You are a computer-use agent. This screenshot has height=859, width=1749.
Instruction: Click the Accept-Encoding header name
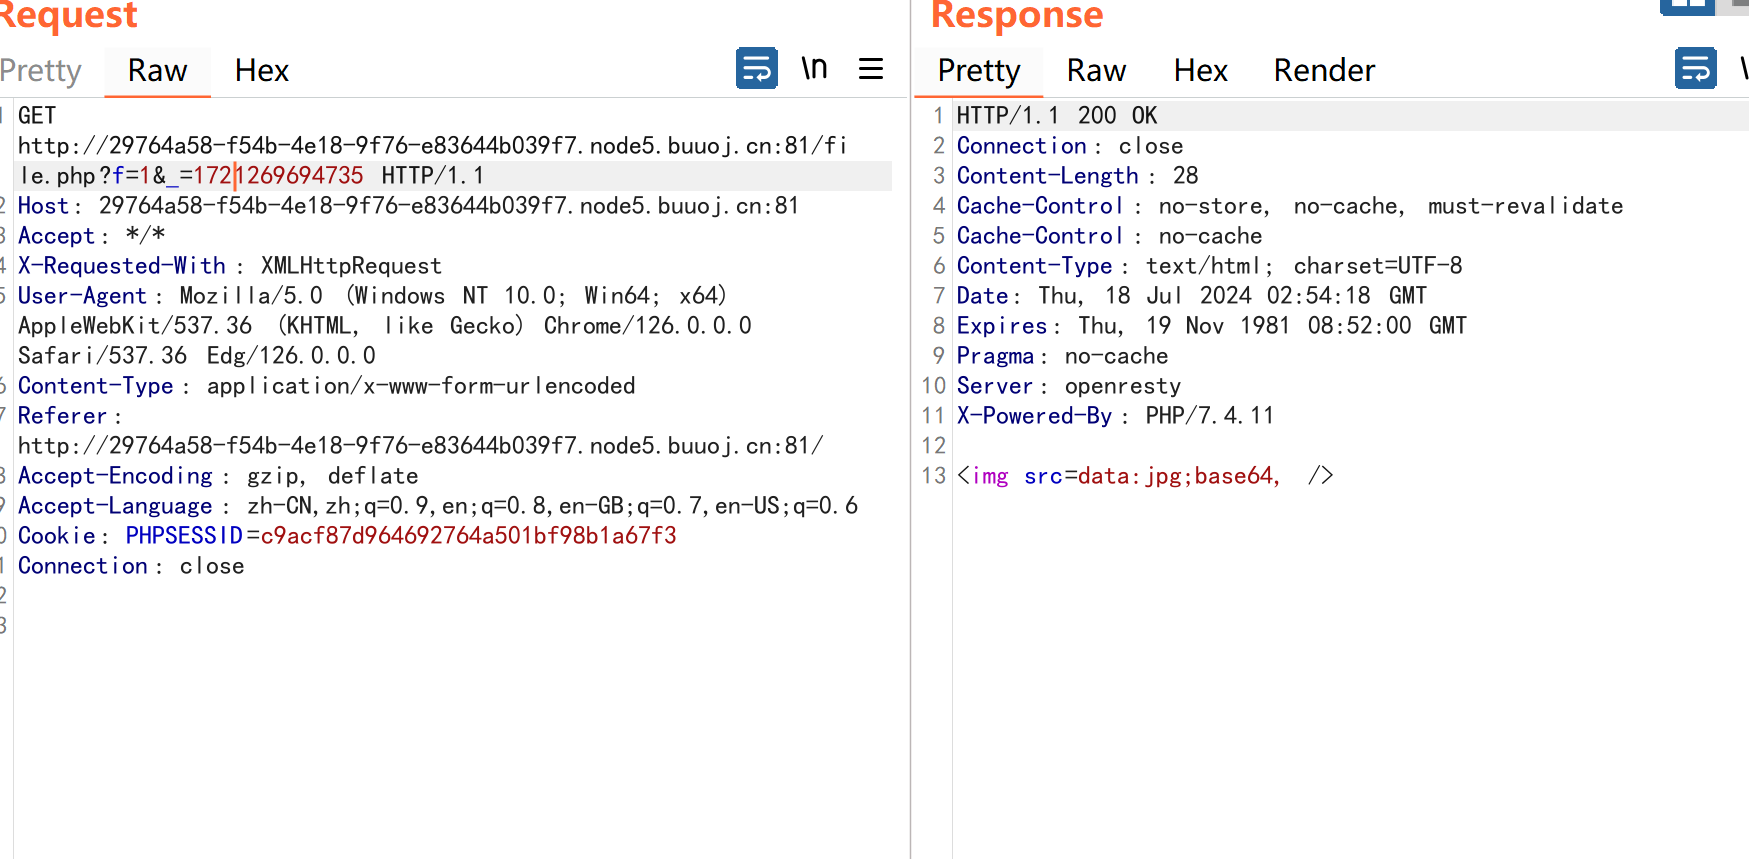115,476
